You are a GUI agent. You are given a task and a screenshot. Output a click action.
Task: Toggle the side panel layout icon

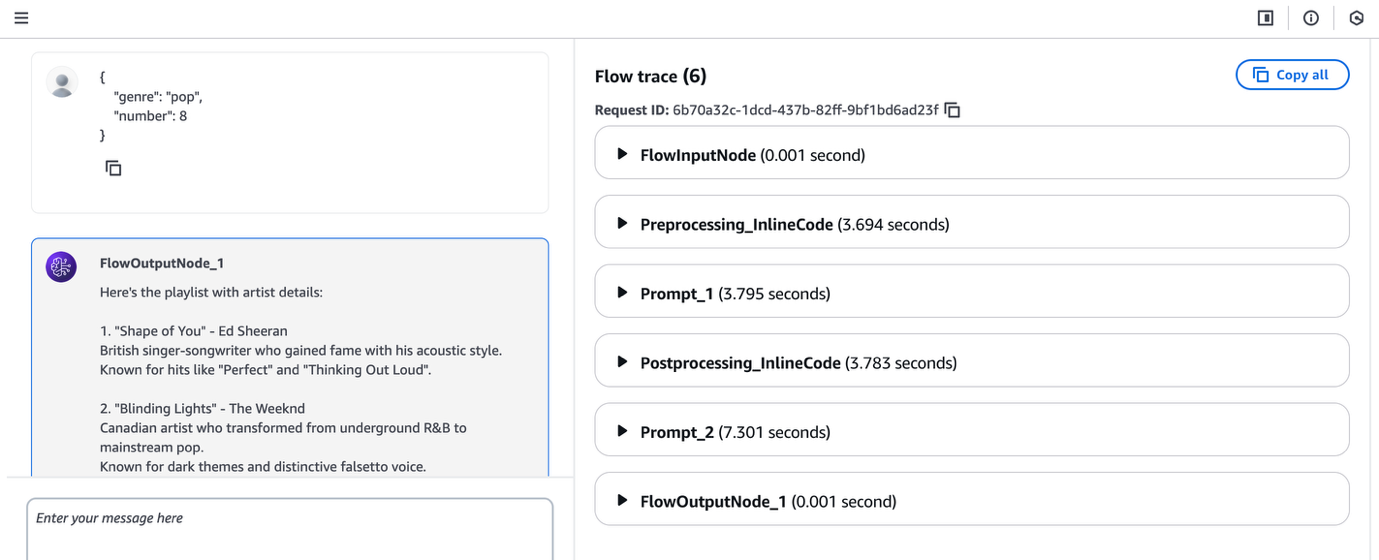click(x=1265, y=18)
